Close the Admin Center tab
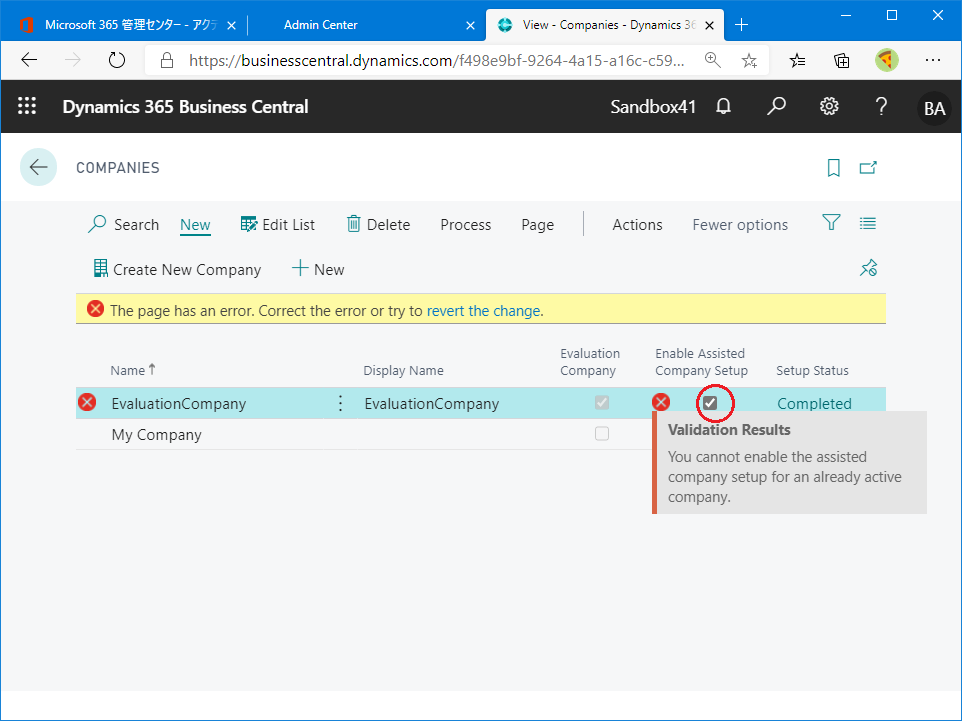 tap(470, 25)
